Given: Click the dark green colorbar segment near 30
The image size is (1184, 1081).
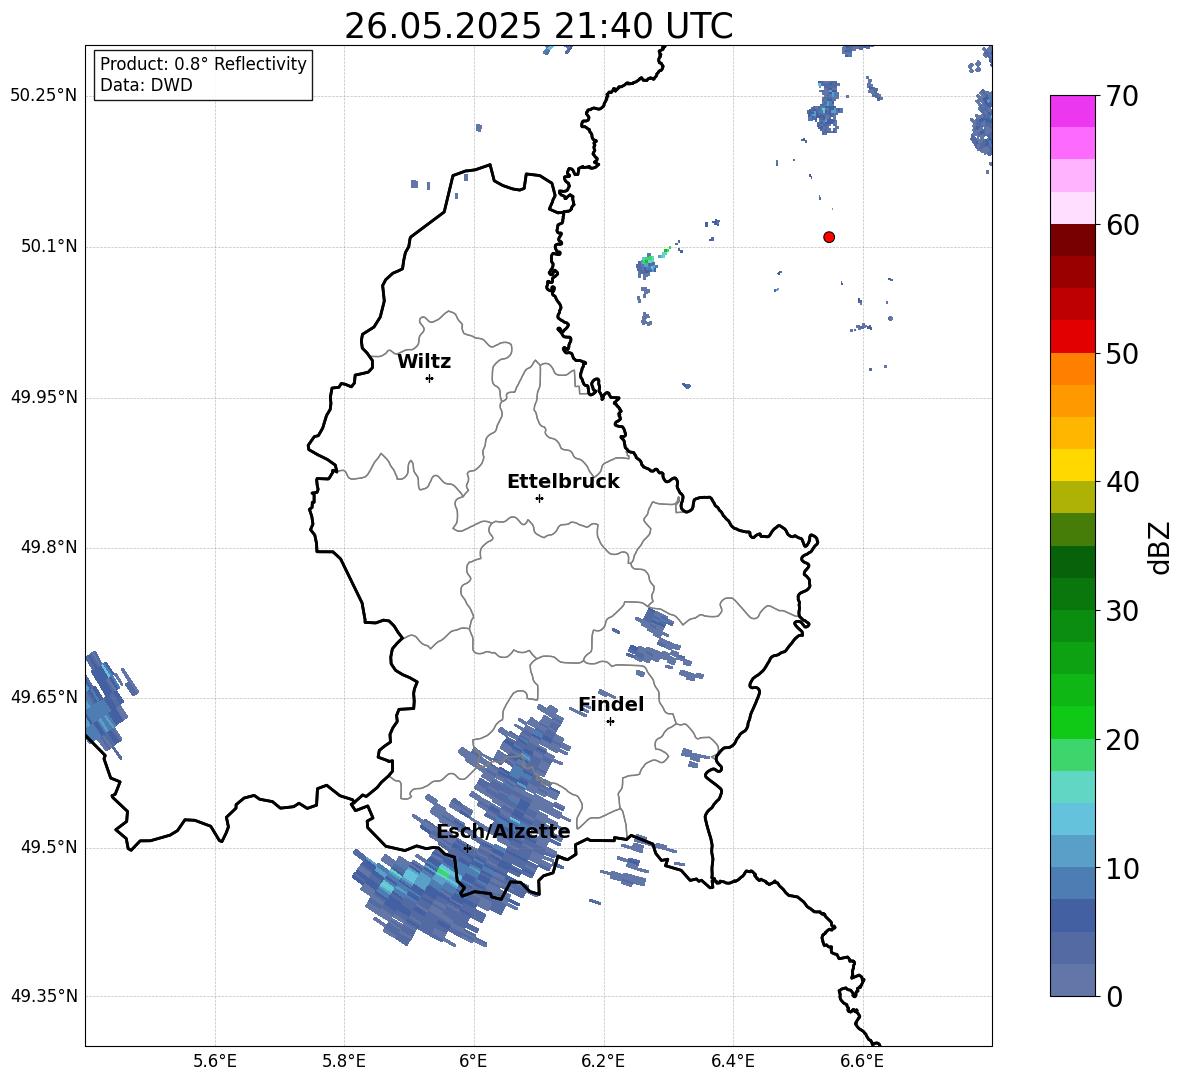Looking at the screenshot, I should pyautogui.click(x=1072, y=593).
